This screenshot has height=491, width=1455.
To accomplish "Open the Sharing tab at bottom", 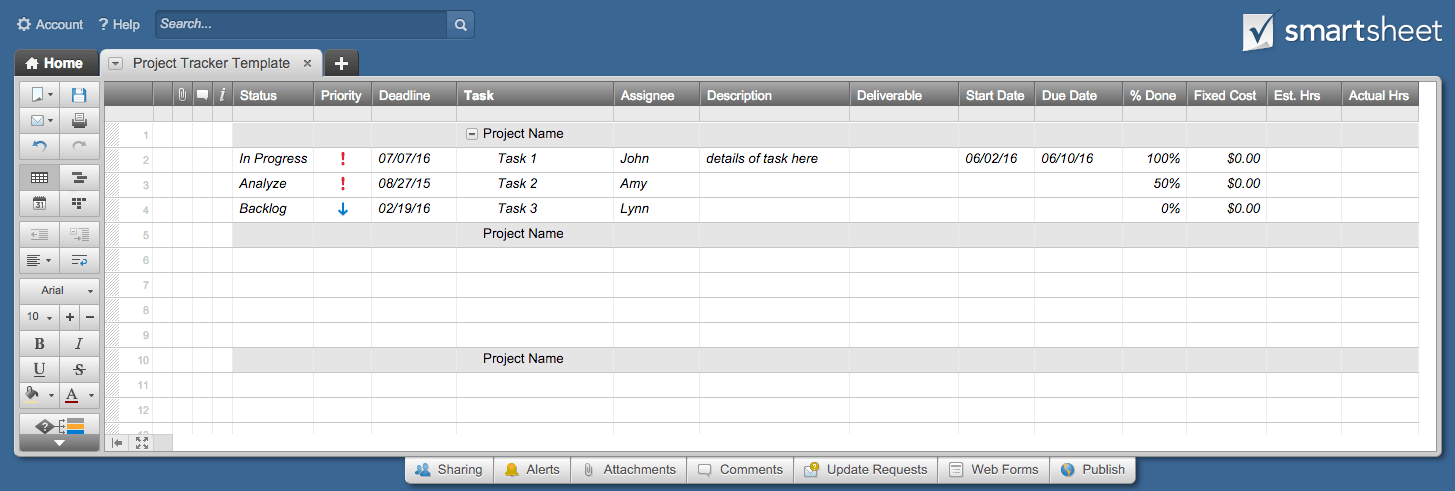I will pyautogui.click(x=449, y=469).
